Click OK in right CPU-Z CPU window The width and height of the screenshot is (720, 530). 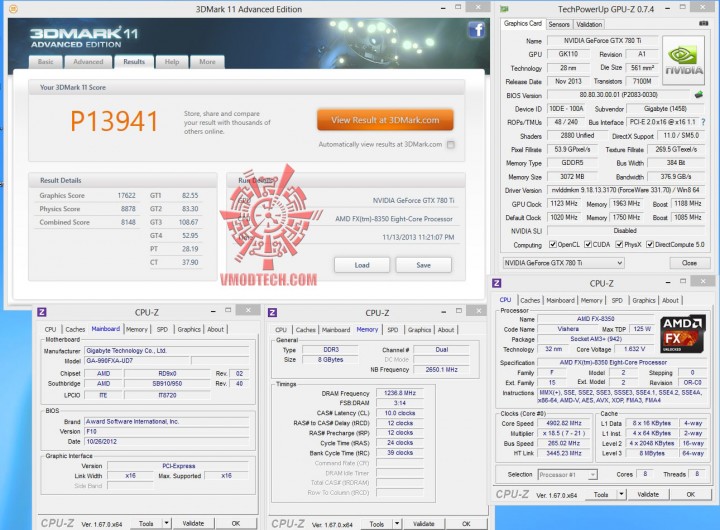tap(691, 494)
